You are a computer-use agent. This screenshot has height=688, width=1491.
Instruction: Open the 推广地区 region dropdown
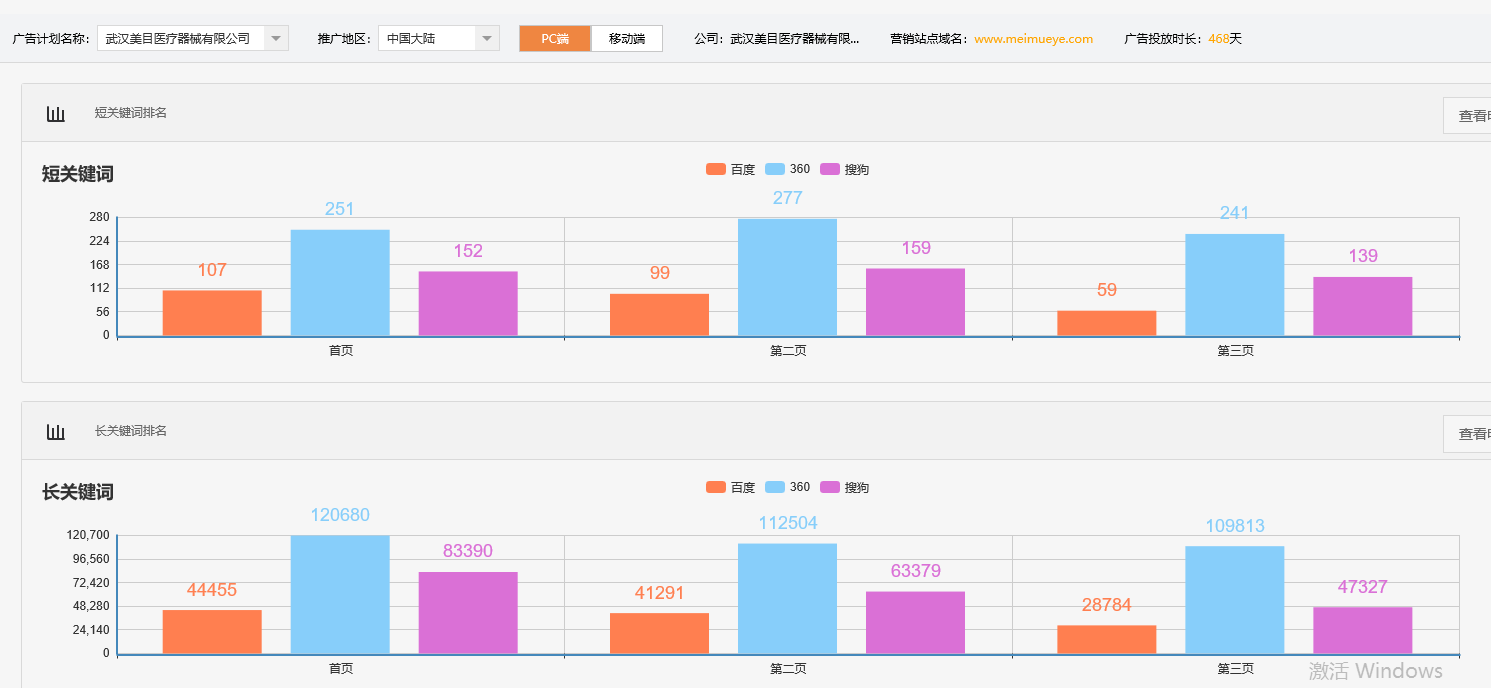point(487,38)
